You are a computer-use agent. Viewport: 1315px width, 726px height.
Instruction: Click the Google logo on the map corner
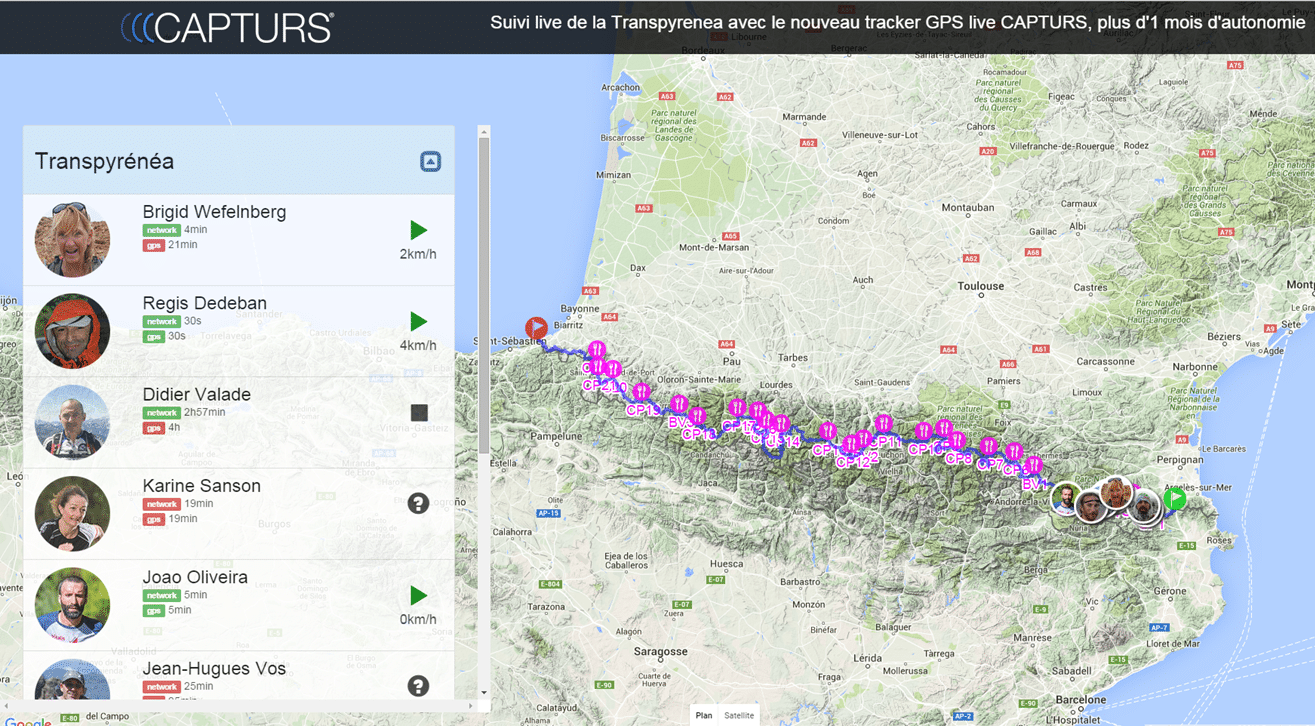click(x=28, y=721)
